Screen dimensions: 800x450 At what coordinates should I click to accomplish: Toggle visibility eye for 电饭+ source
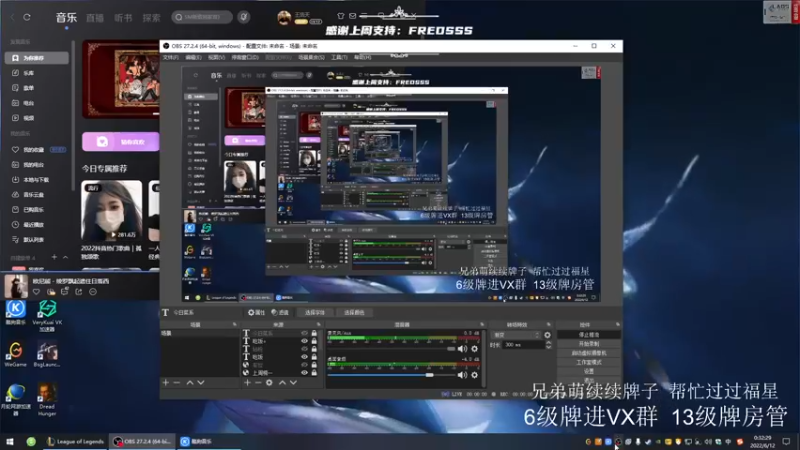(x=304, y=341)
